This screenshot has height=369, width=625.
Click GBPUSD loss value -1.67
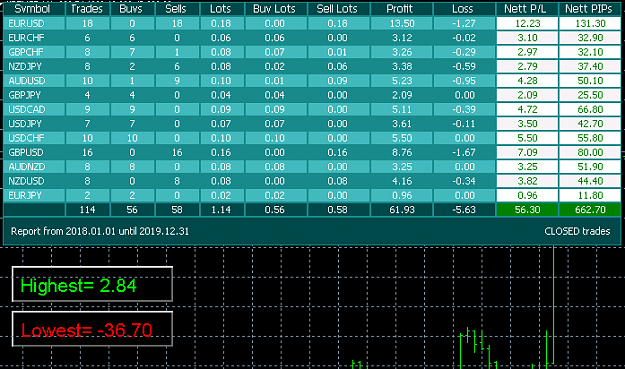(x=464, y=152)
